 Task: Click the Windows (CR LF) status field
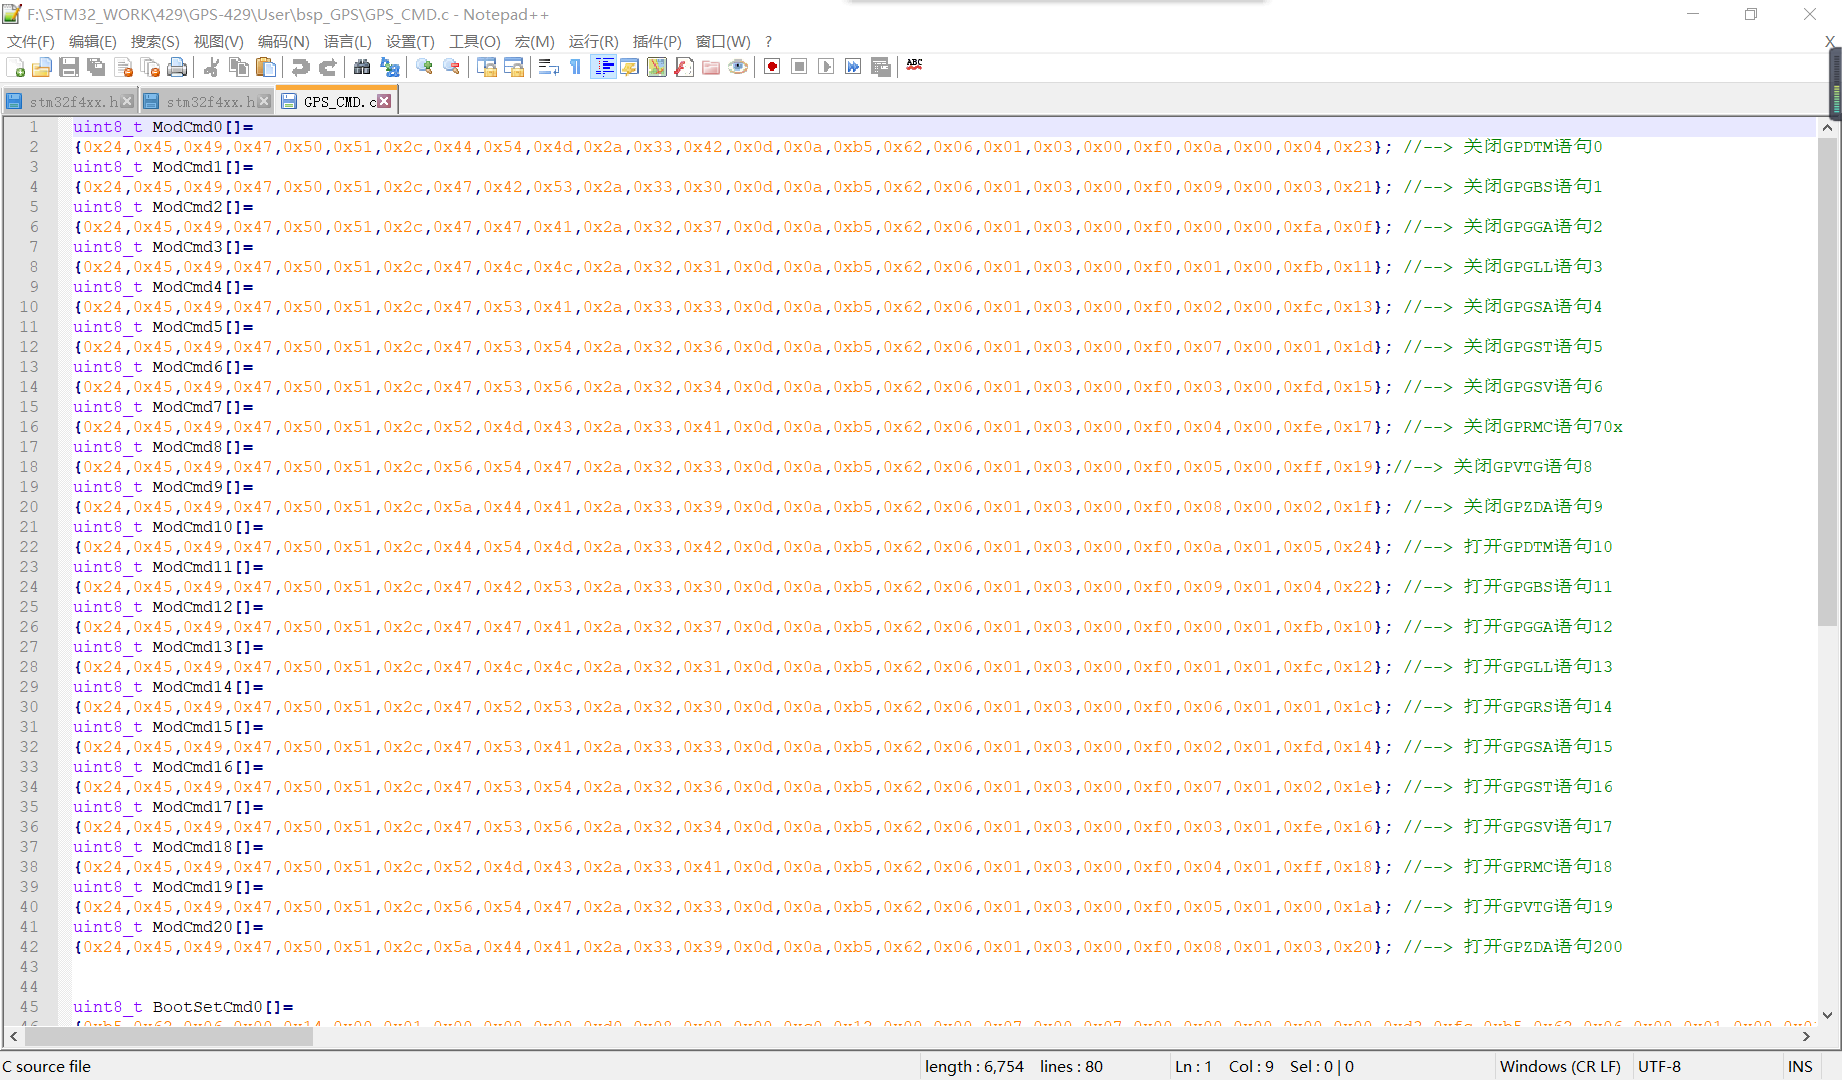point(1560,1066)
